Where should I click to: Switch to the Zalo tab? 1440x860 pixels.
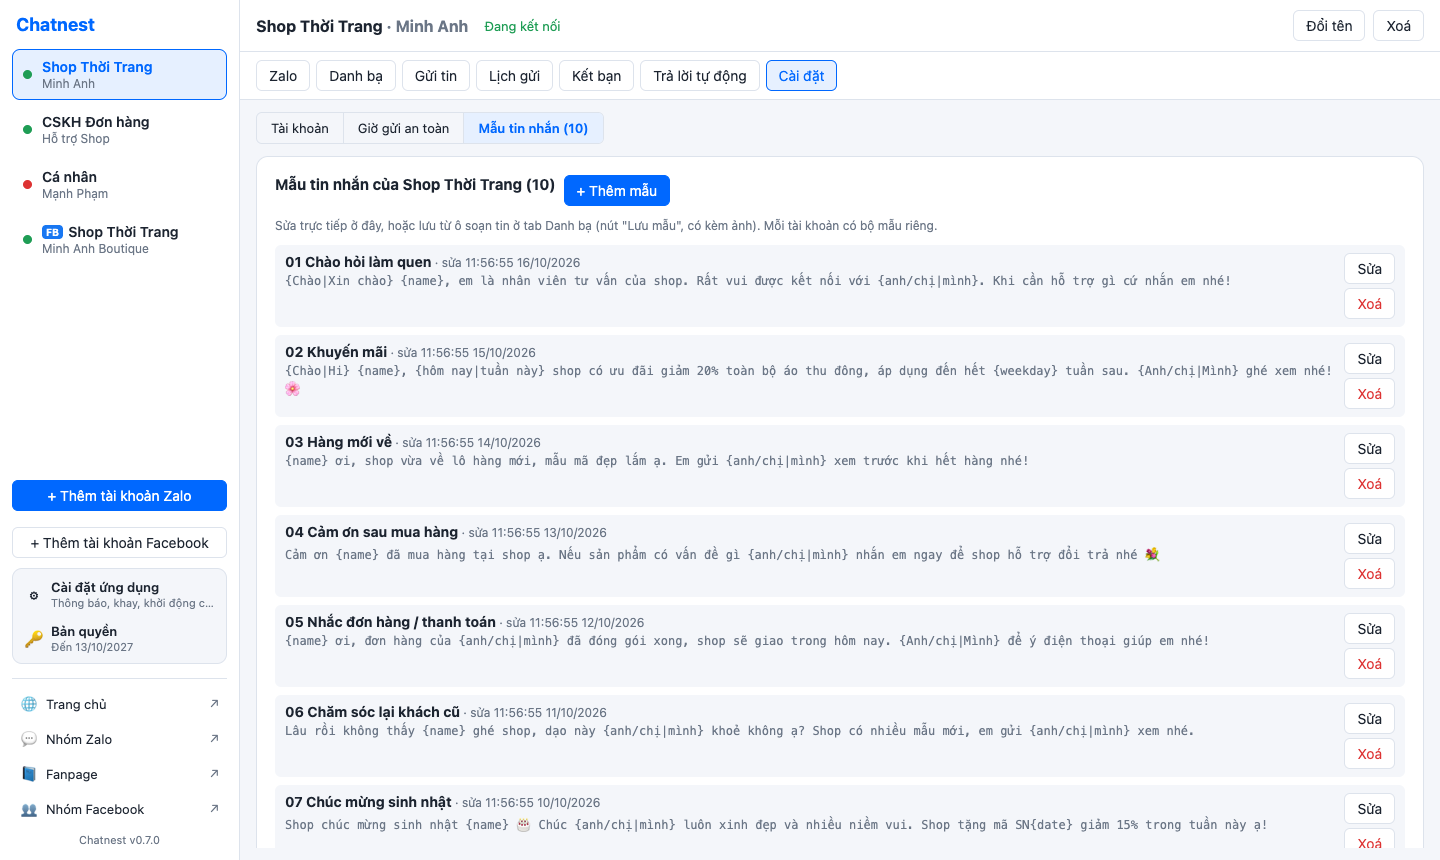coord(283,76)
